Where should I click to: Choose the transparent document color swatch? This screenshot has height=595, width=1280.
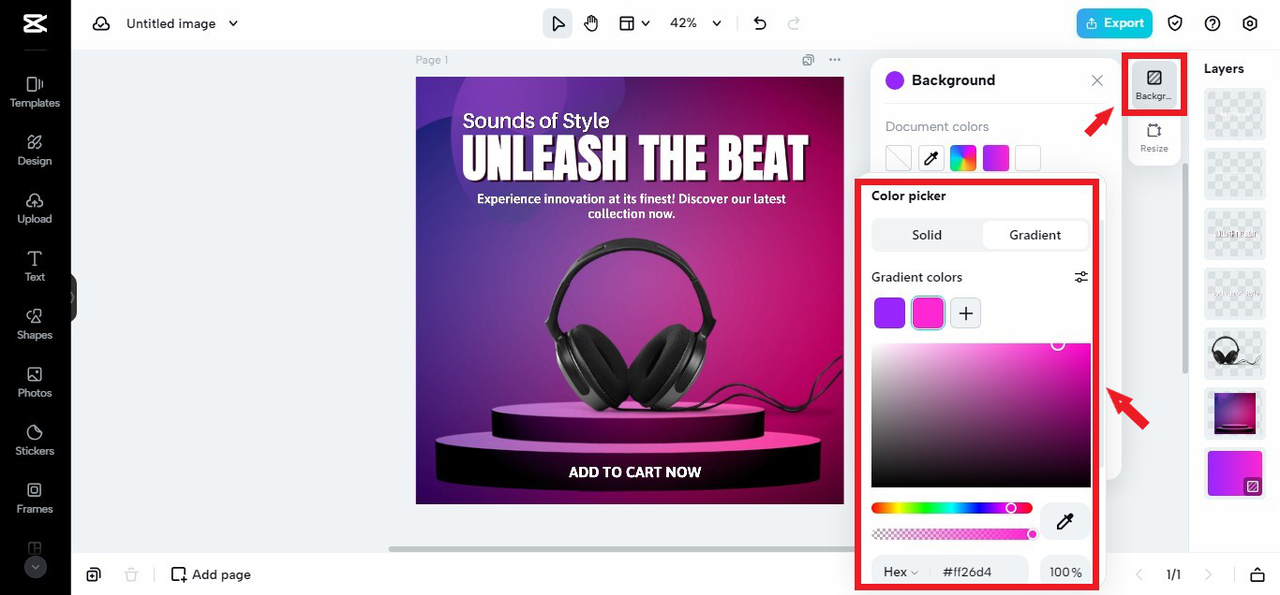[x=899, y=158]
